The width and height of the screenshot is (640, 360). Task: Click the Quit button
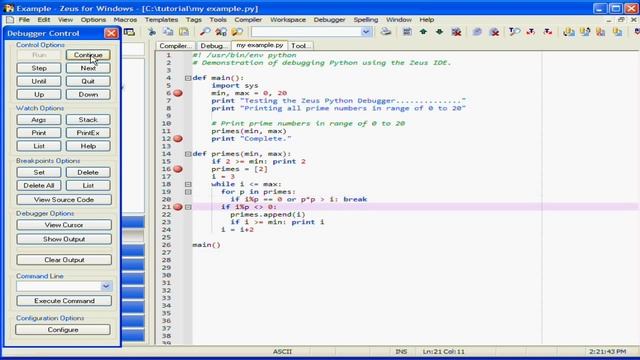coord(88,81)
